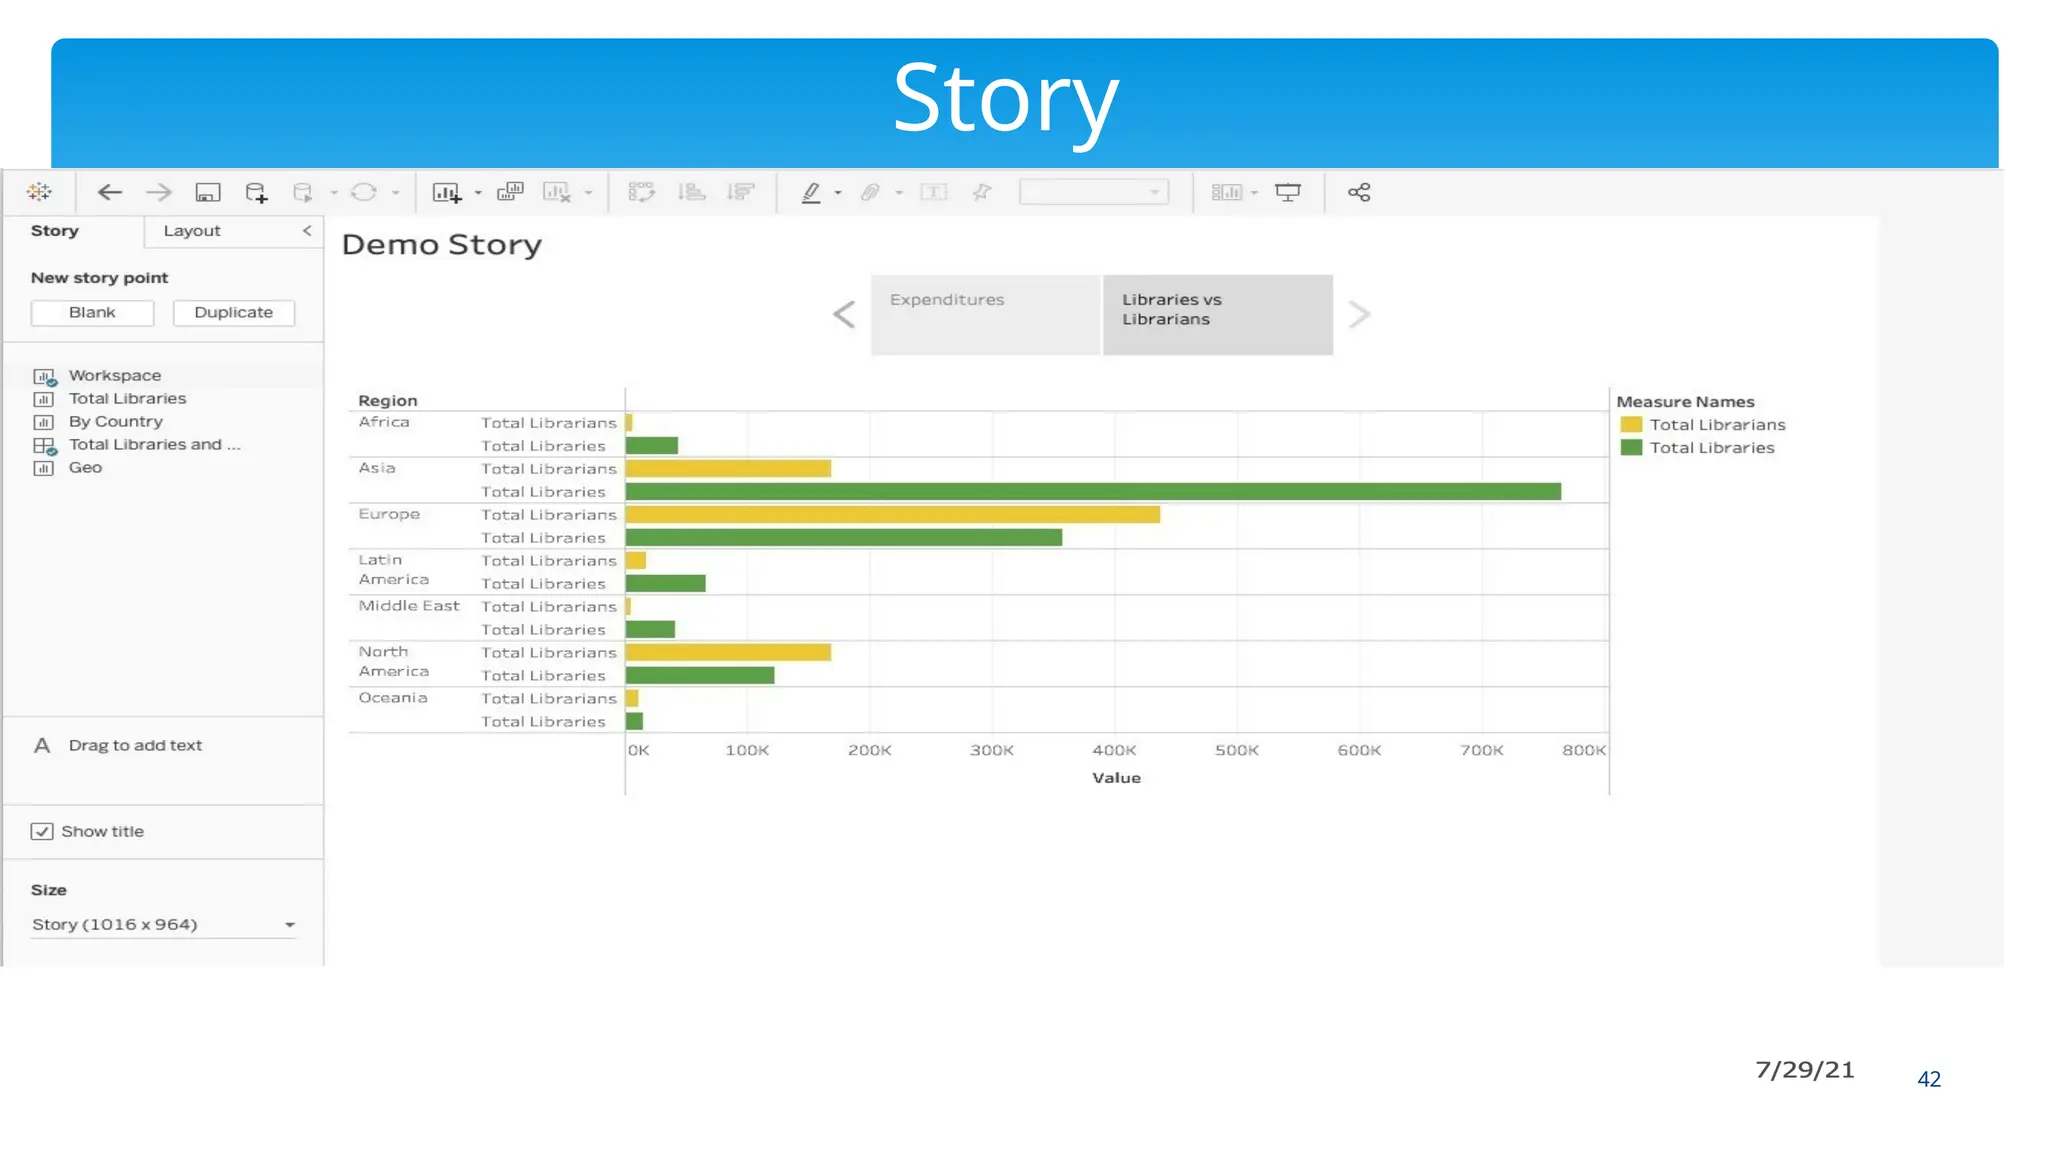Switch to the Layout tab
2048x1152 pixels.
192,231
